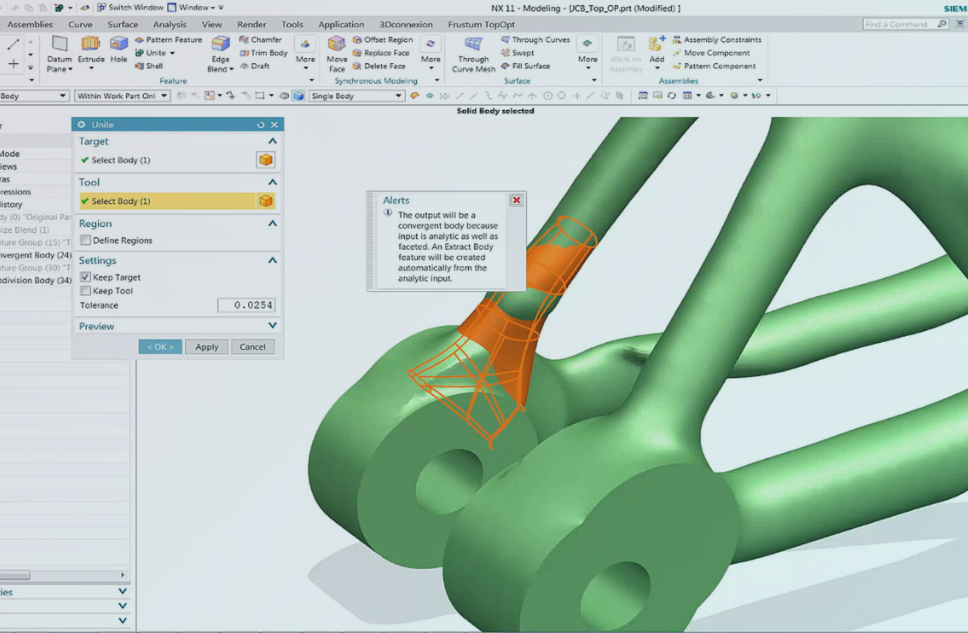Select Convergent Body (24) in navigator
The width and height of the screenshot is (968, 633).
pos(36,255)
